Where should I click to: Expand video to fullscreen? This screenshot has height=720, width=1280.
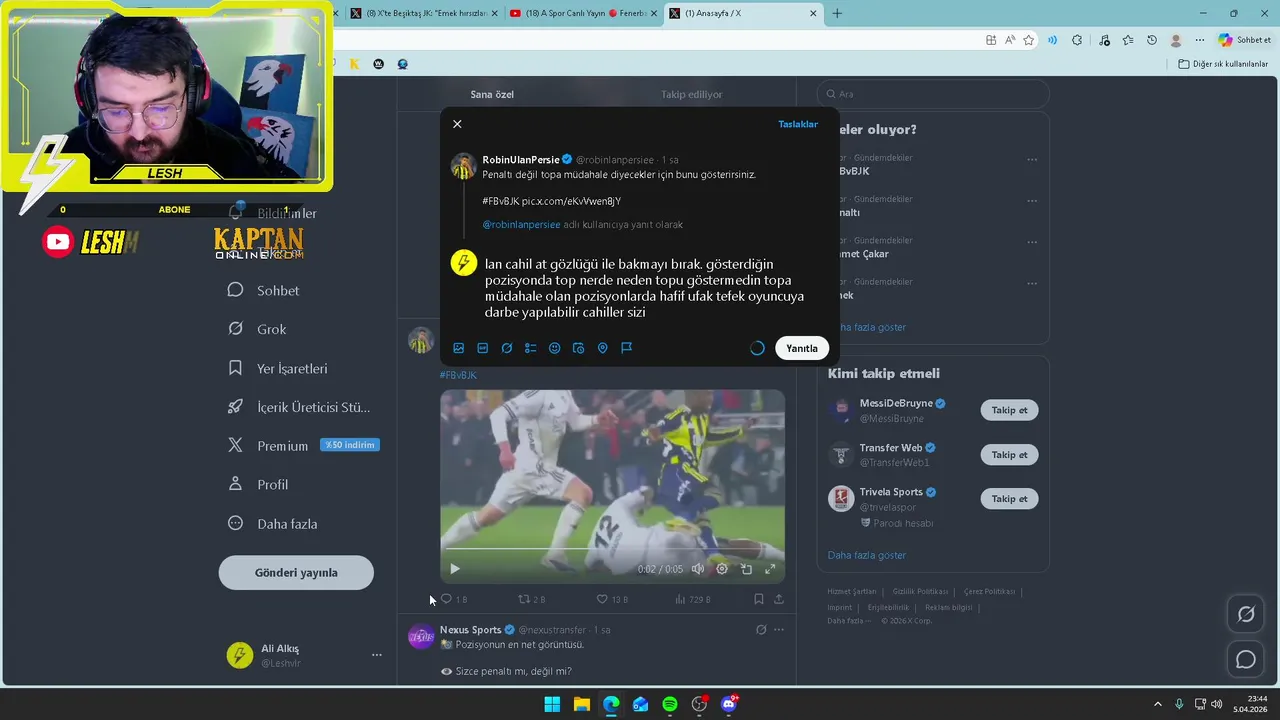tap(770, 569)
